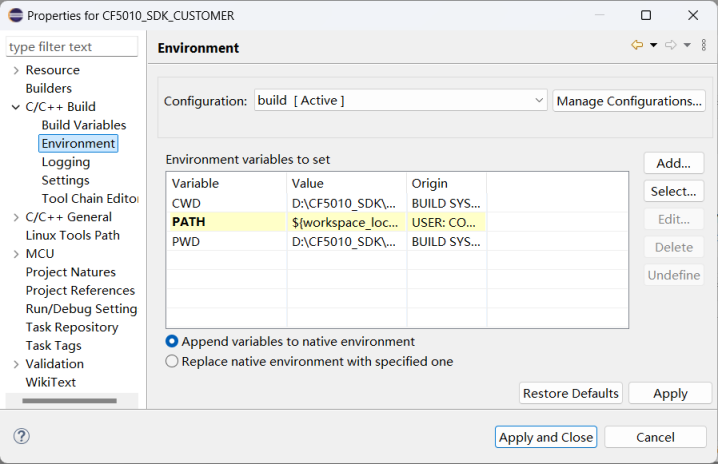Click the type filter text field
The image size is (718, 465).
pos(72,47)
